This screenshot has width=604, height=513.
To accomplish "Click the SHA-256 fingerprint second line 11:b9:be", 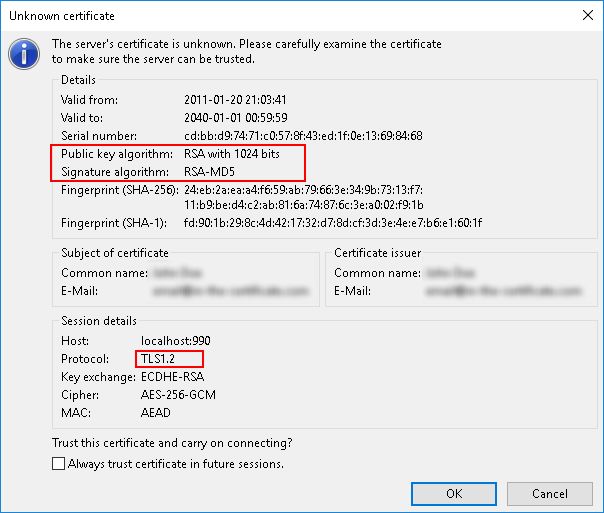I will (x=304, y=205).
